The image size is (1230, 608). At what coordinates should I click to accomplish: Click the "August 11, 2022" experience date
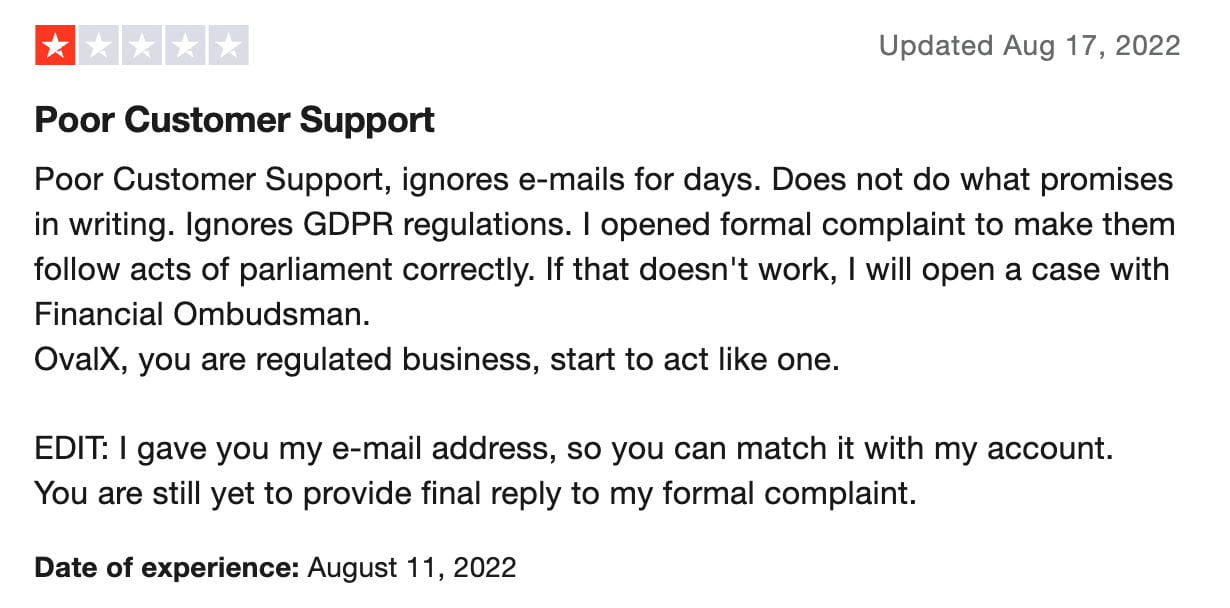412,569
